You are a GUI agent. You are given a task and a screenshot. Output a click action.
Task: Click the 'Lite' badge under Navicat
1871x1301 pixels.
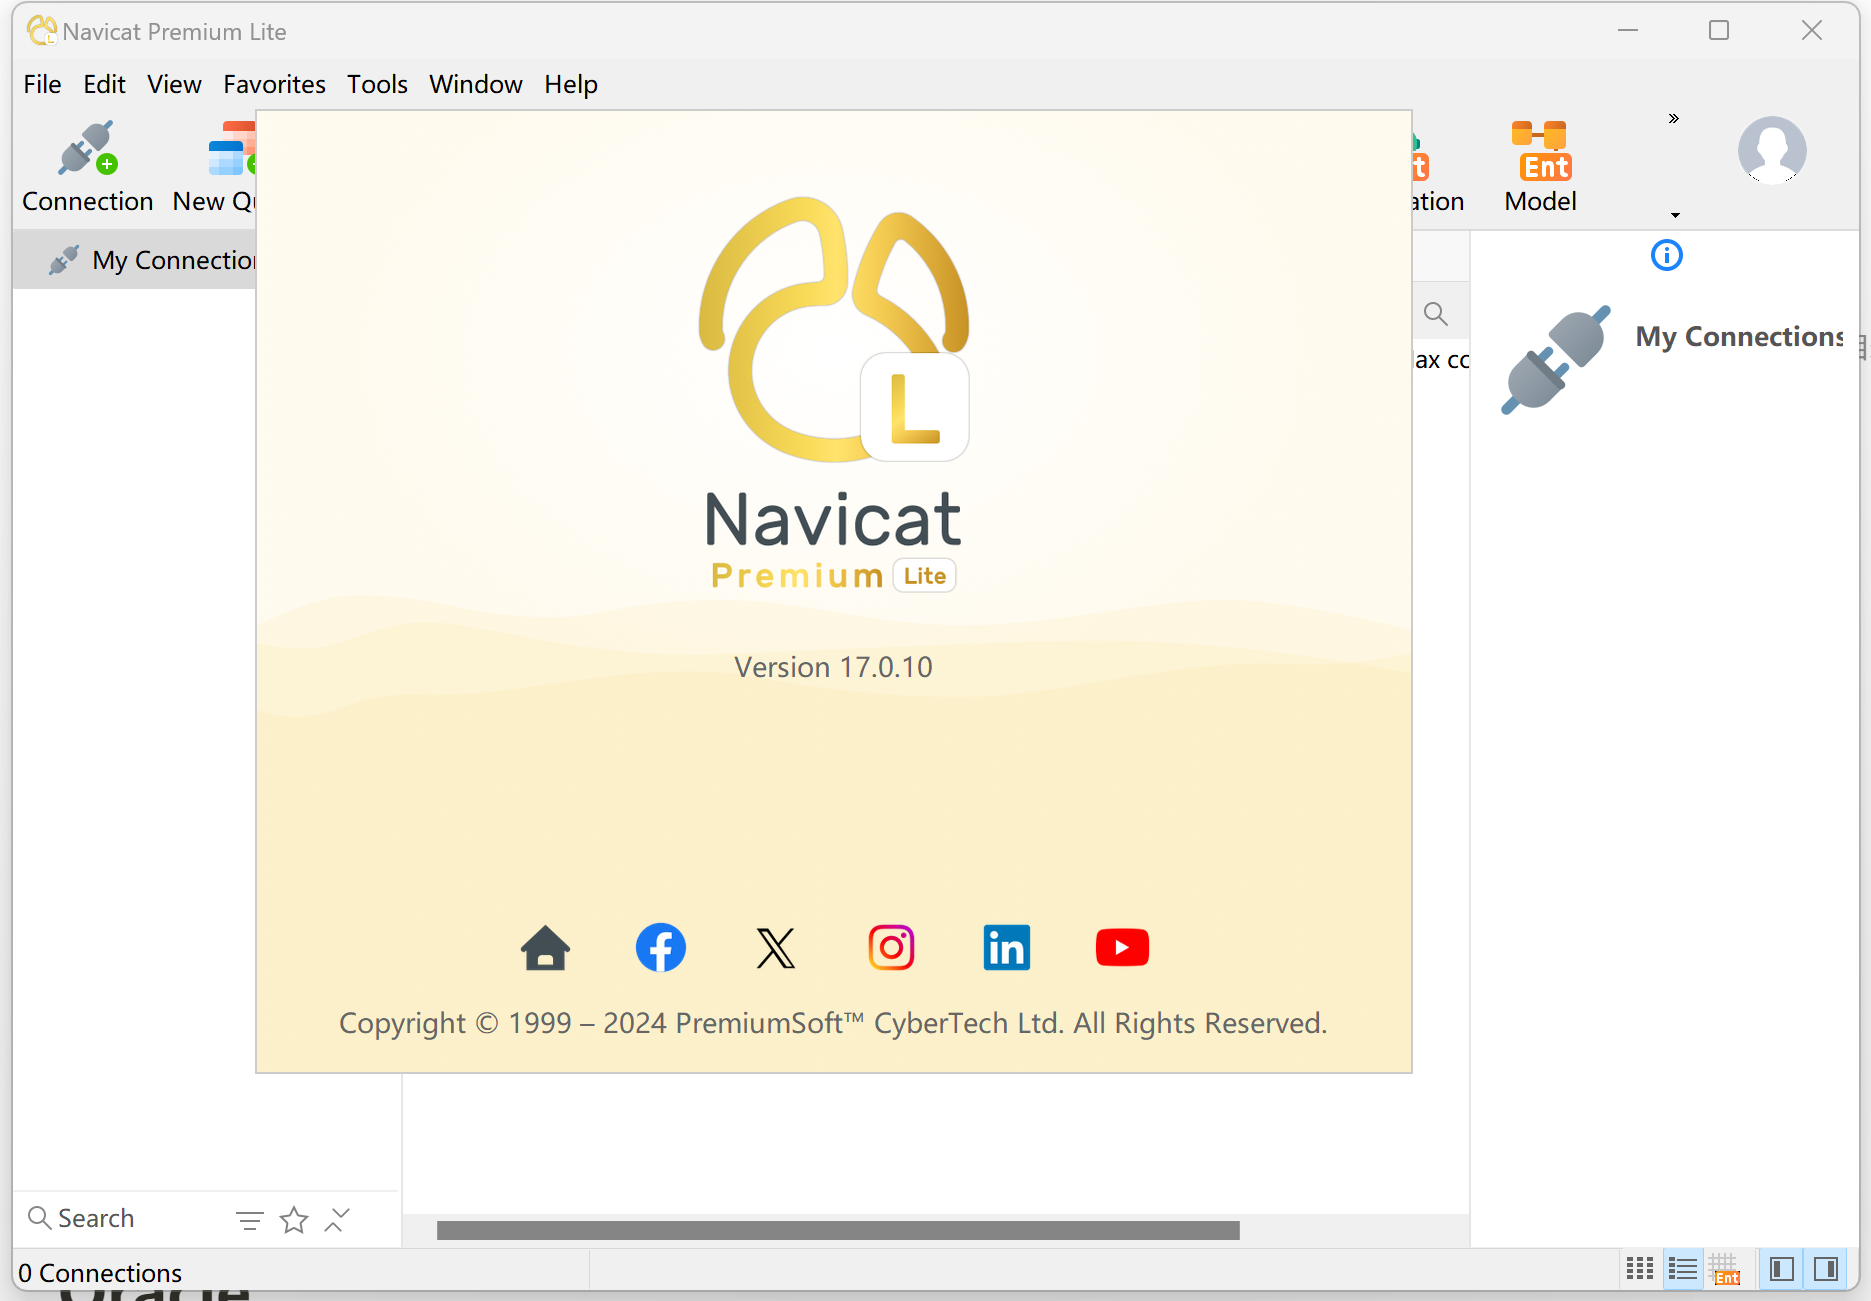924,576
